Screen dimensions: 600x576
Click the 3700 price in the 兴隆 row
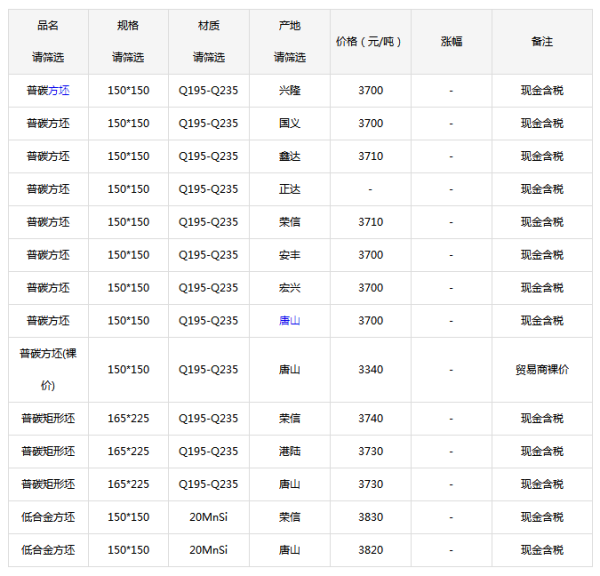pyautogui.click(x=370, y=90)
